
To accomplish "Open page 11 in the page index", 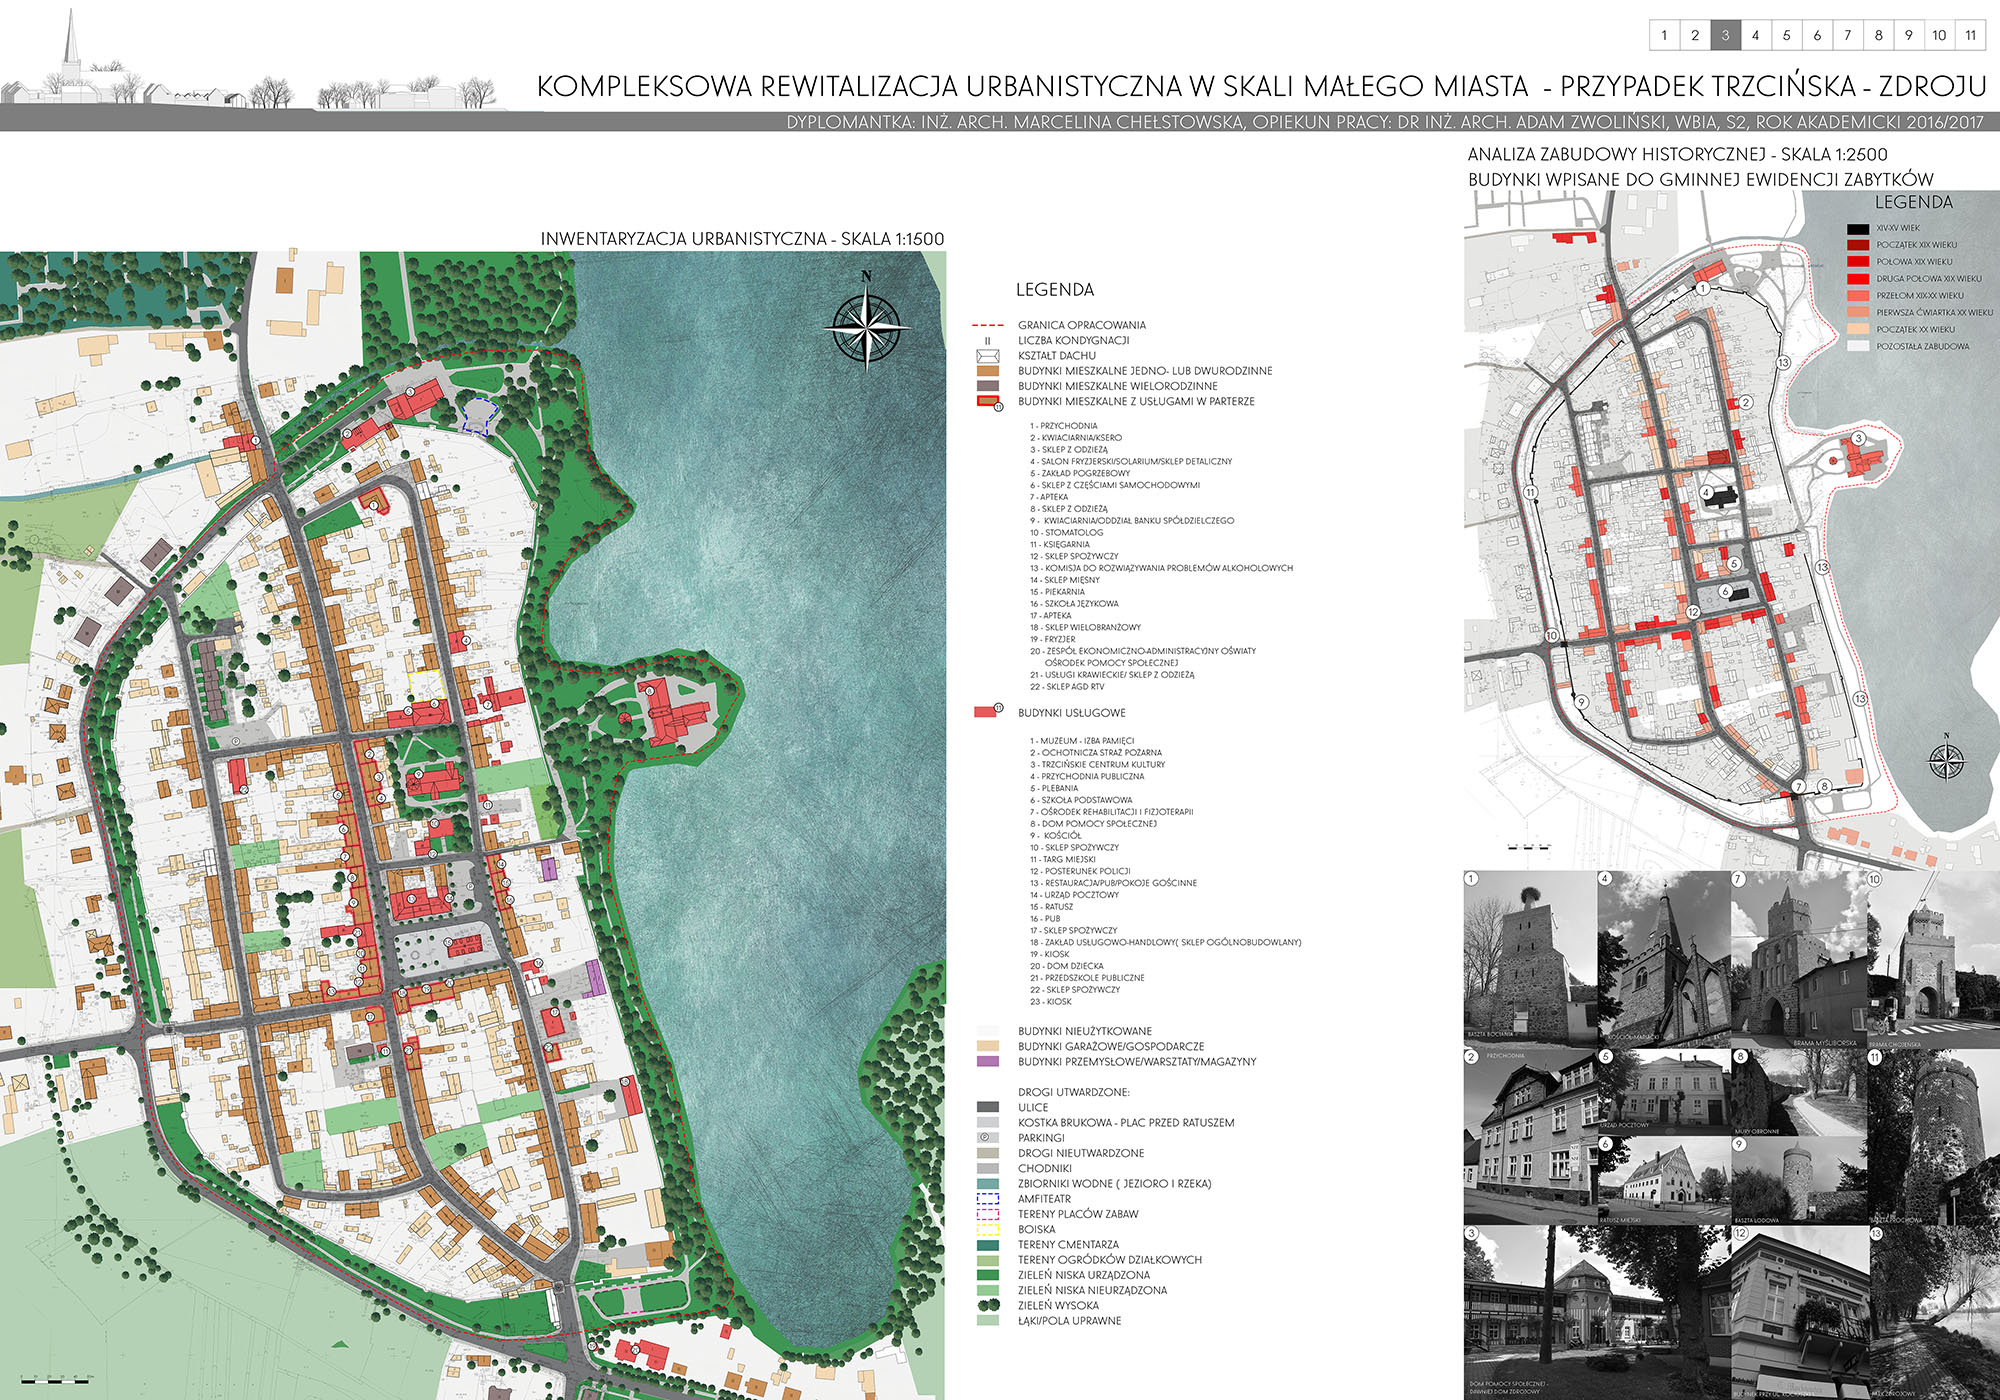I will coord(1970,35).
